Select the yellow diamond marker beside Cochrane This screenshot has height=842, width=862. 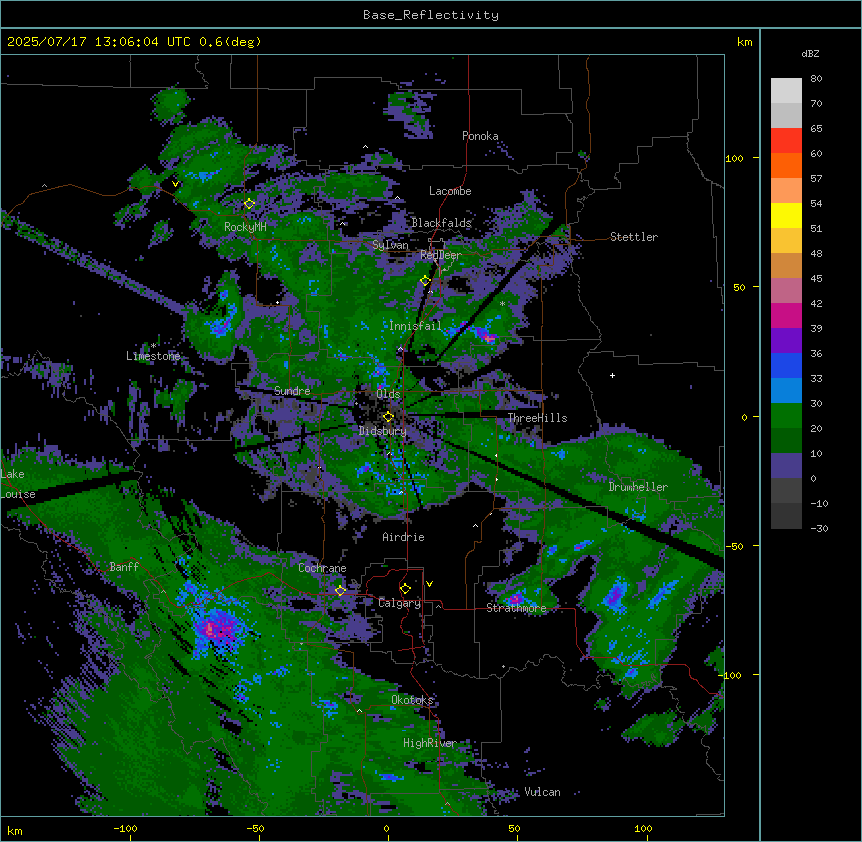pos(340,590)
